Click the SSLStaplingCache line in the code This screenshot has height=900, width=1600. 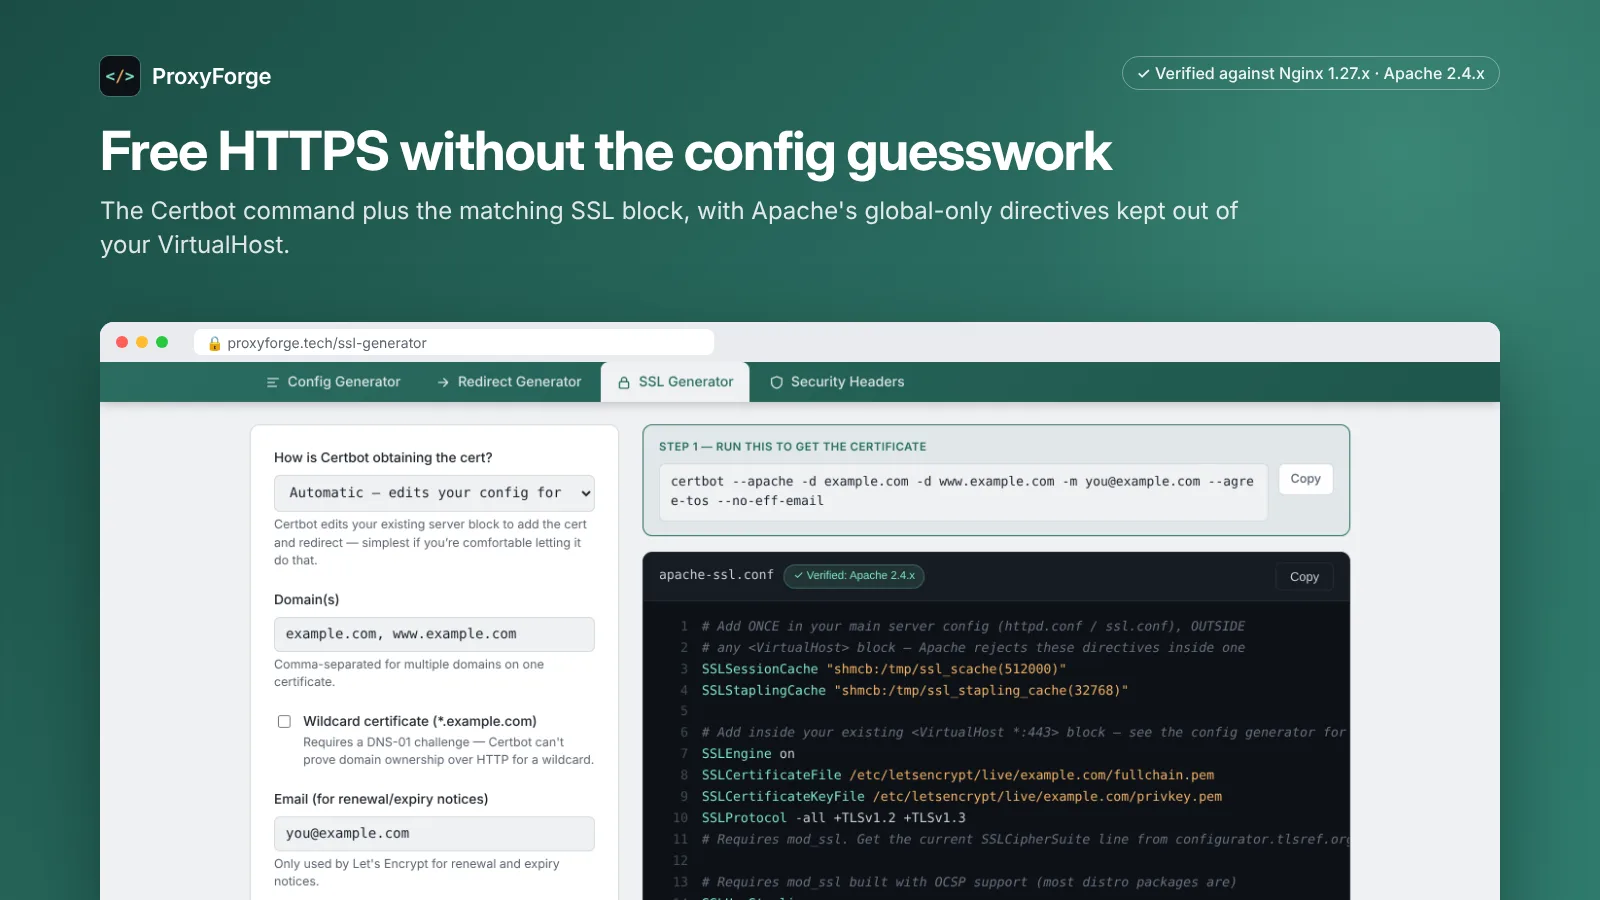coord(915,690)
